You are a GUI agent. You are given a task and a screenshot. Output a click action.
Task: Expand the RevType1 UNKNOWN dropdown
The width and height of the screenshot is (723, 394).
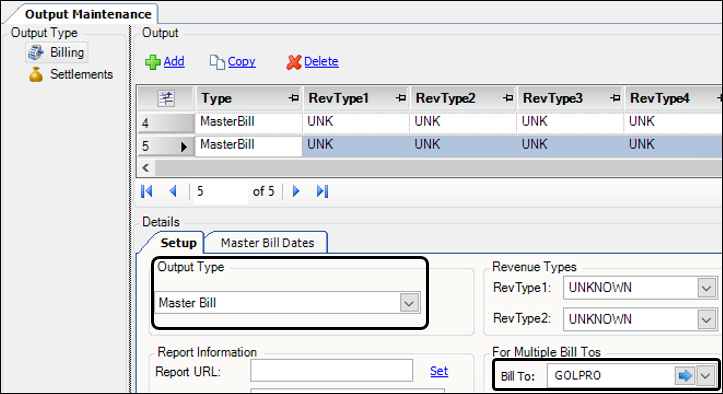point(706,288)
